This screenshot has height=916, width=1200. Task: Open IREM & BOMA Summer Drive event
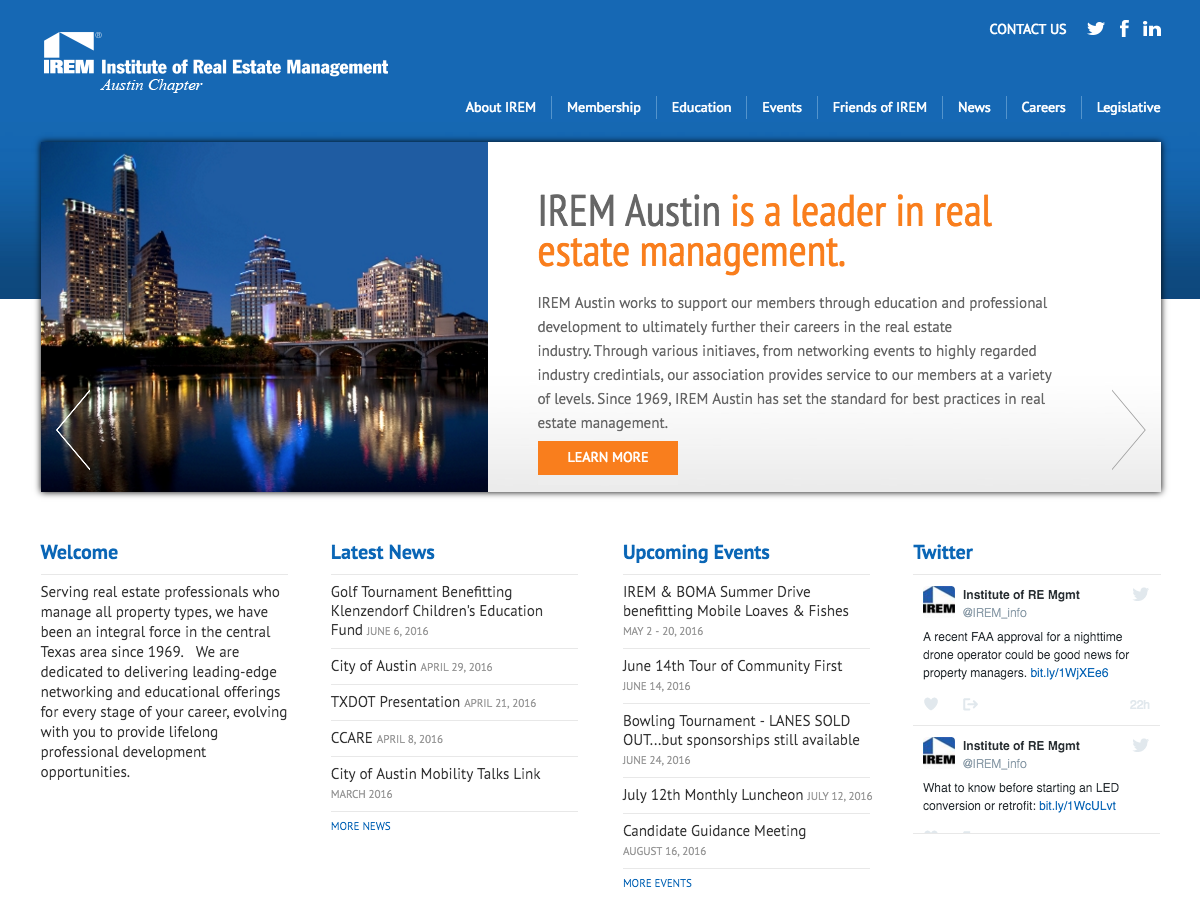pyautogui.click(x=736, y=601)
